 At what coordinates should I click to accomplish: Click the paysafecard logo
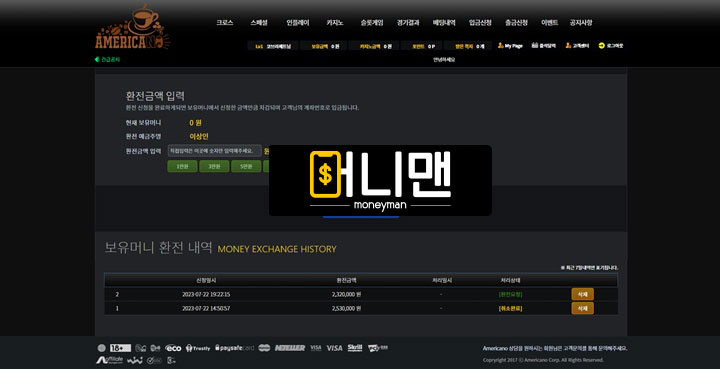pyautogui.click(x=234, y=348)
